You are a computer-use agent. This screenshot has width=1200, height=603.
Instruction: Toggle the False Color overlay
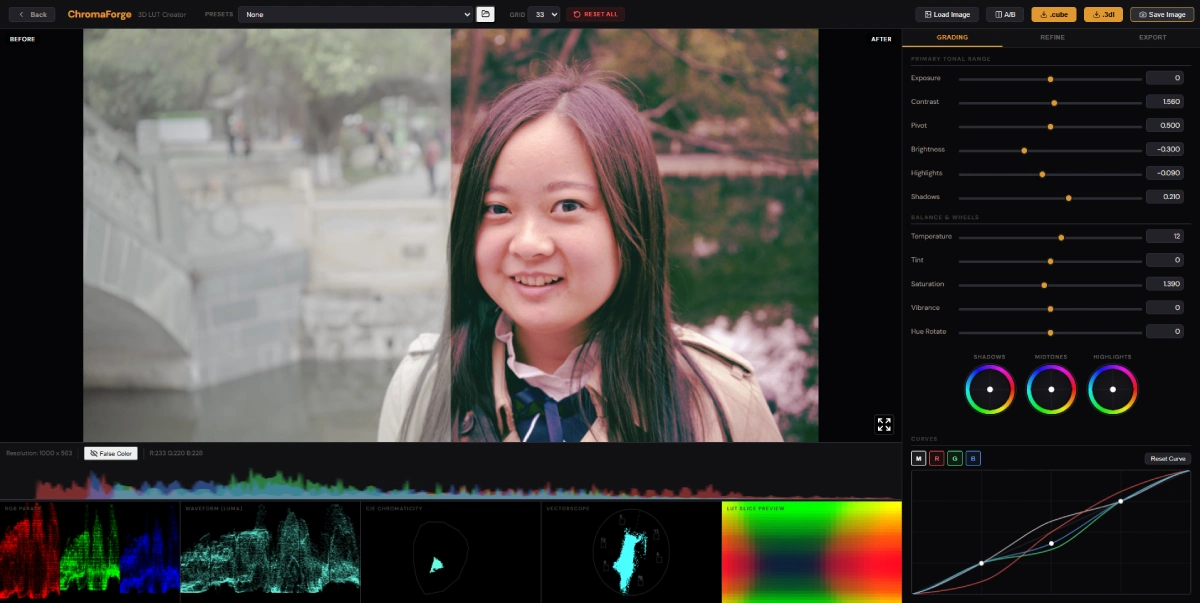pos(110,452)
